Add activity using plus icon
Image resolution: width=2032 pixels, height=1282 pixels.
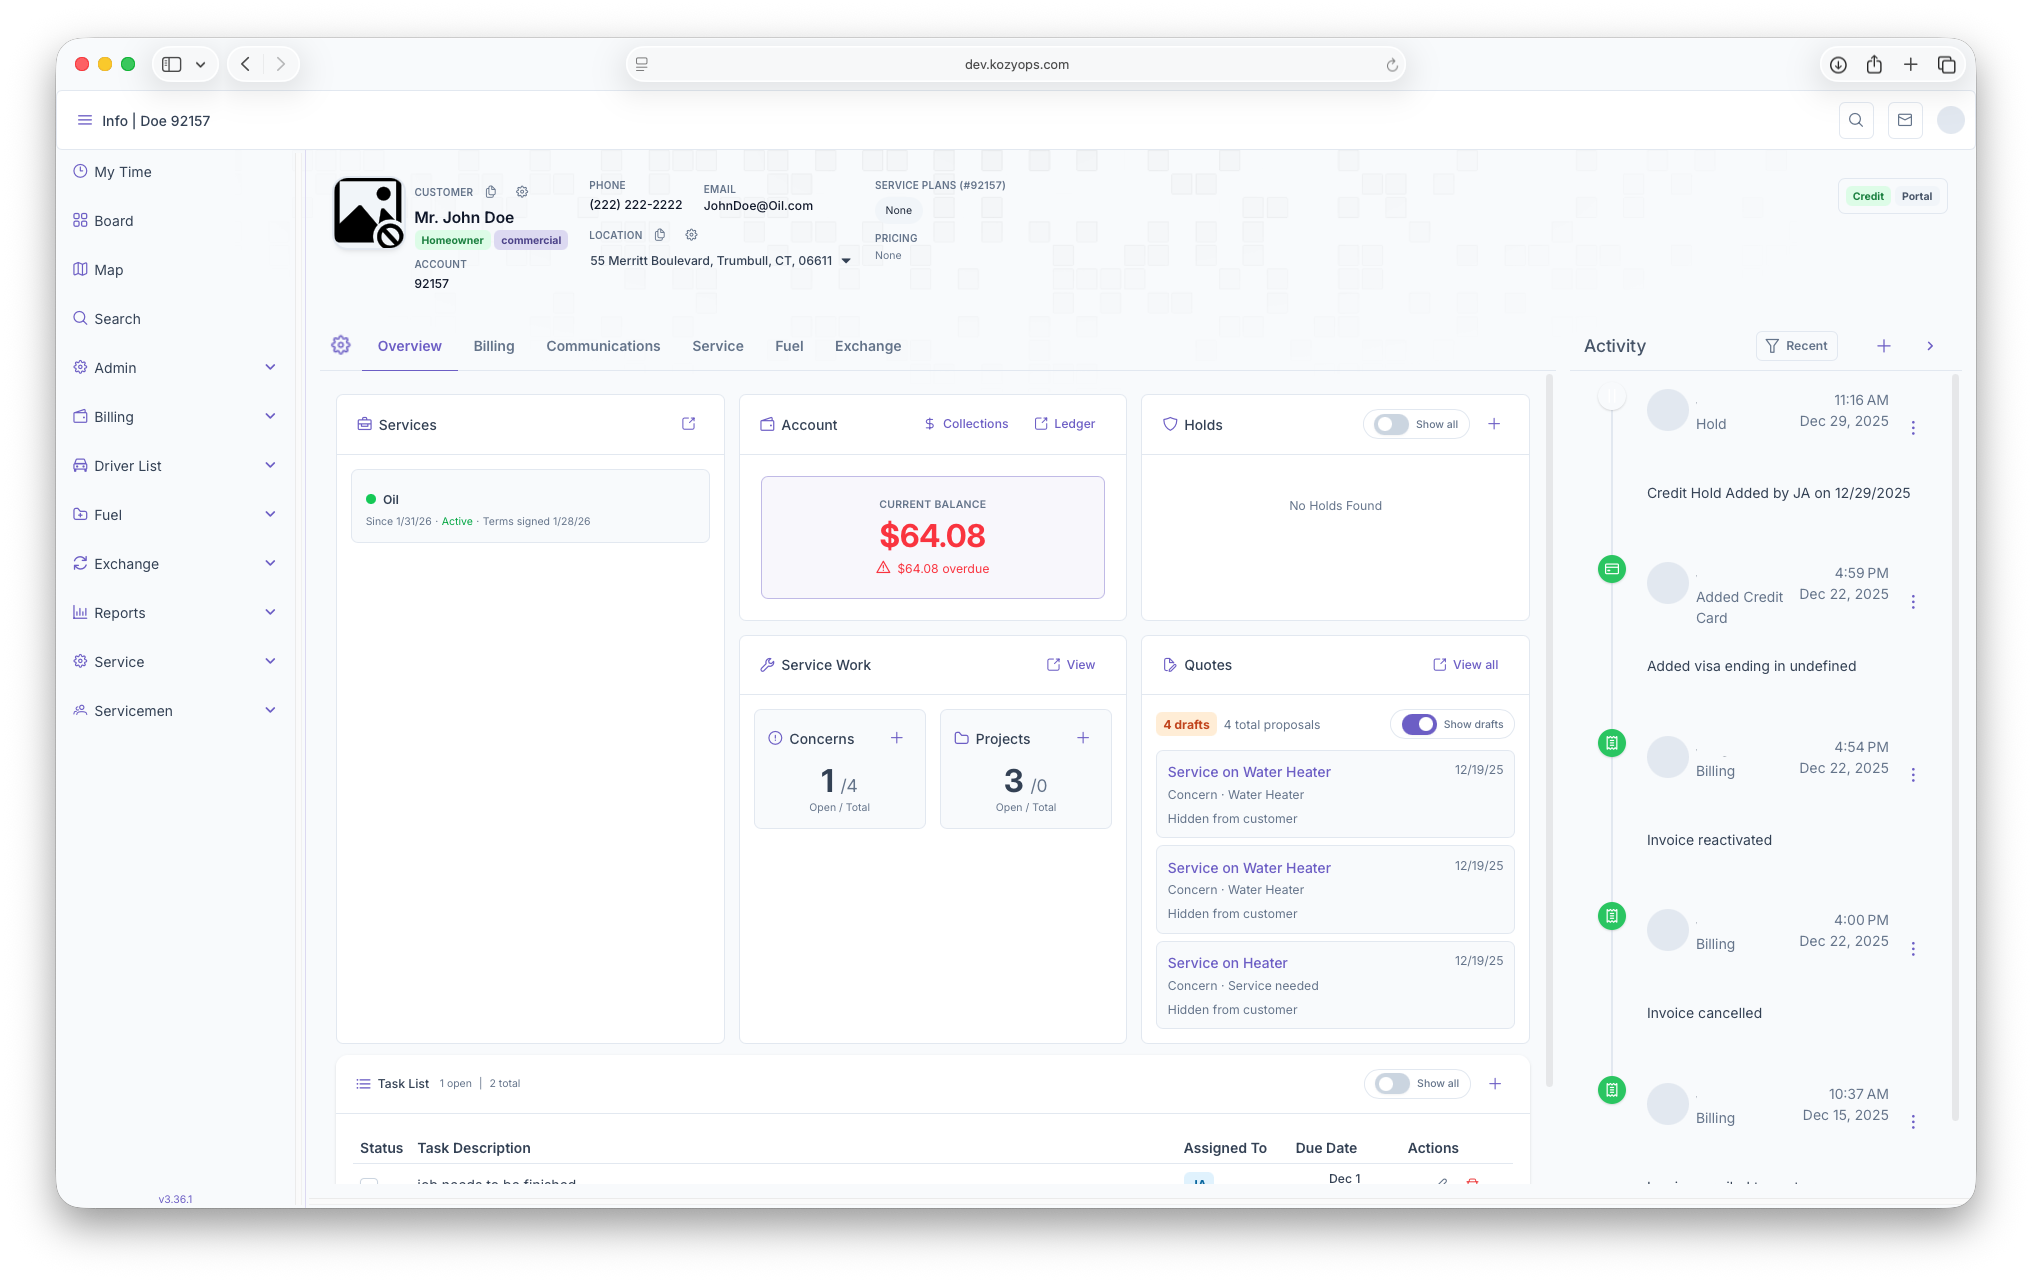coord(1883,346)
